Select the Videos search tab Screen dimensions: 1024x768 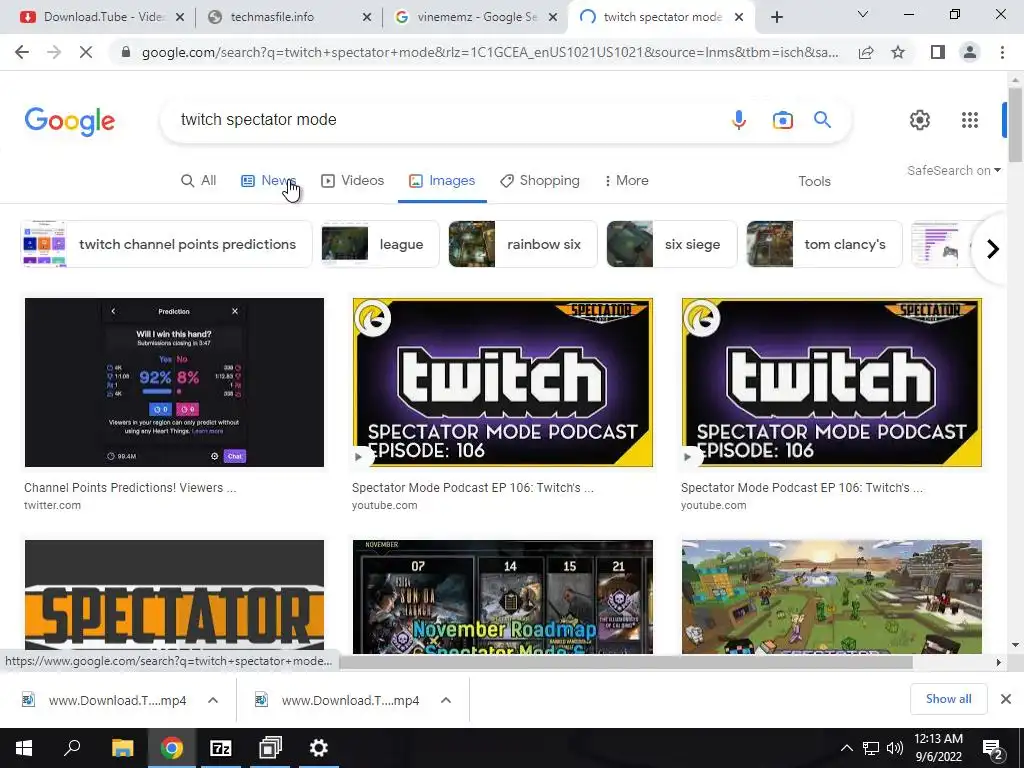tap(353, 181)
